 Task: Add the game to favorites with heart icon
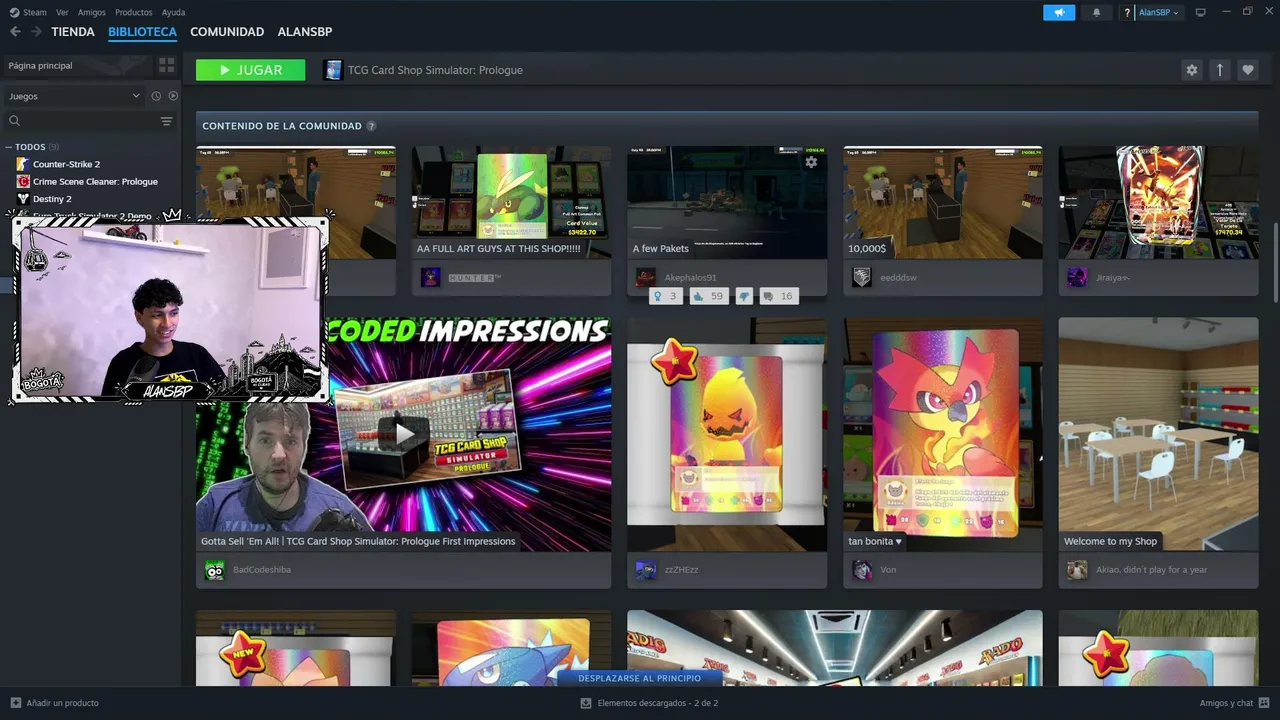tap(1247, 70)
